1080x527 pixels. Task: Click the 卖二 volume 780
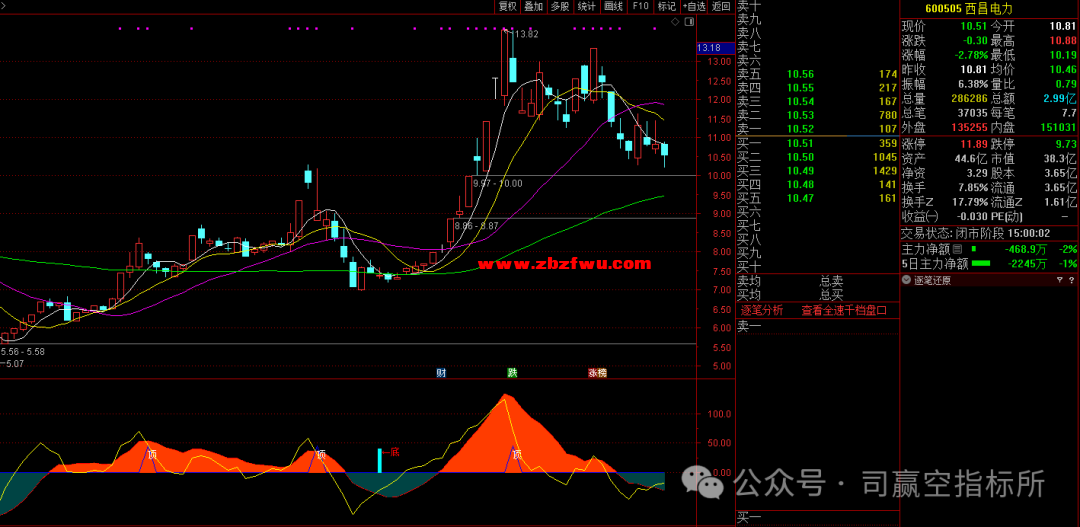888,115
